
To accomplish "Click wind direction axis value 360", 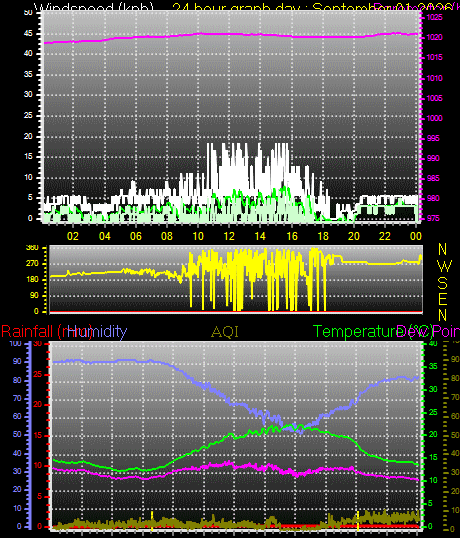I will [x=33, y=248].
